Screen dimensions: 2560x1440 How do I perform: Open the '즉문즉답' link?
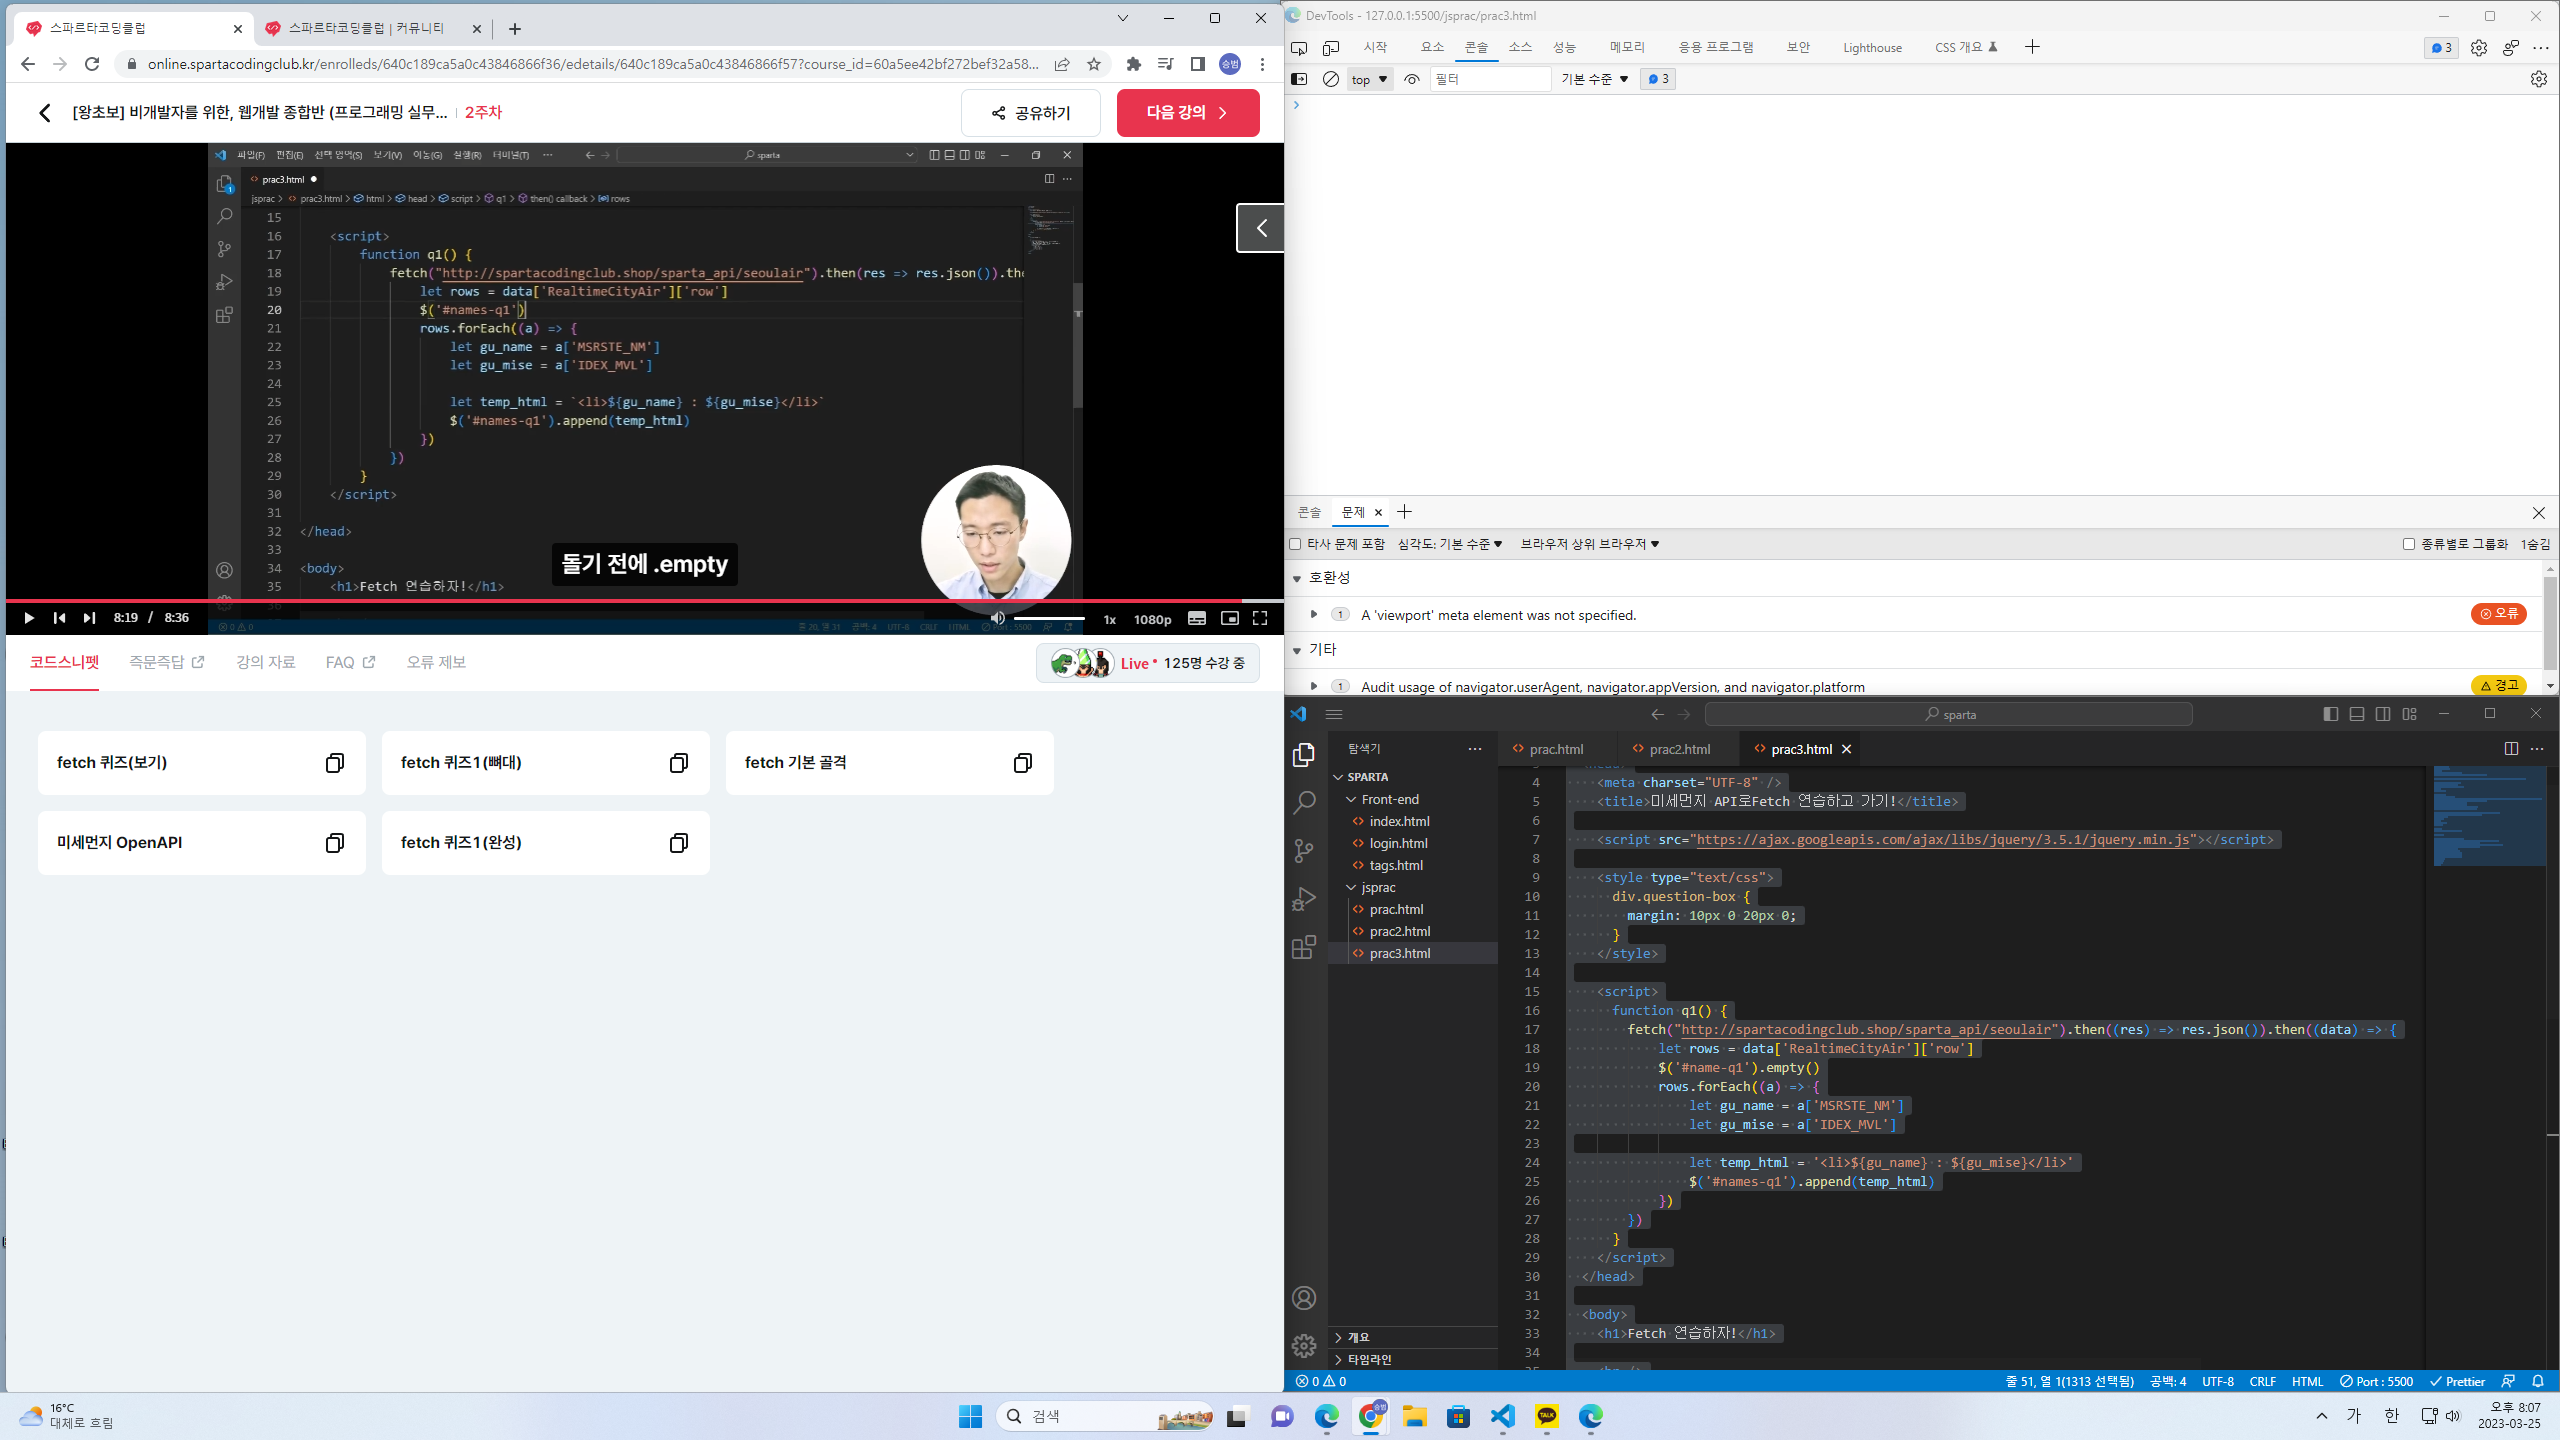167,662
